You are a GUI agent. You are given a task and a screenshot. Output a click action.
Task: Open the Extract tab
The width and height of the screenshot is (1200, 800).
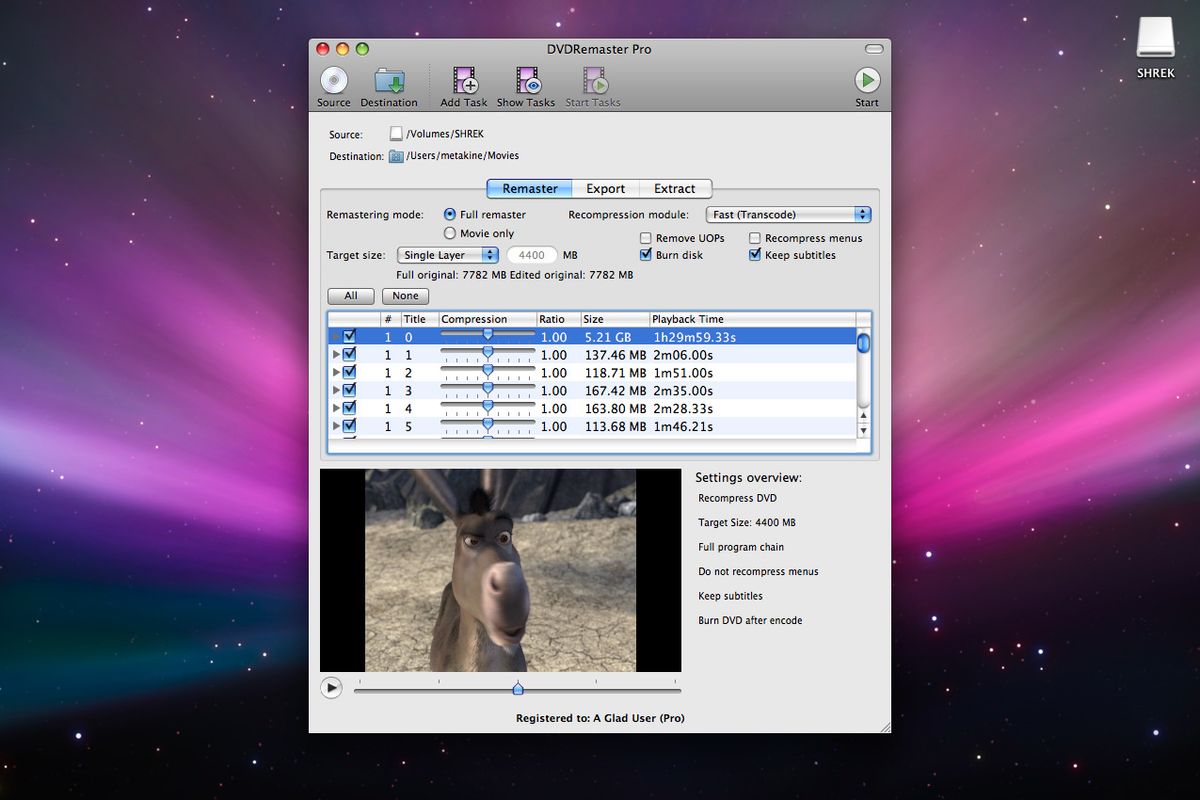676,188
